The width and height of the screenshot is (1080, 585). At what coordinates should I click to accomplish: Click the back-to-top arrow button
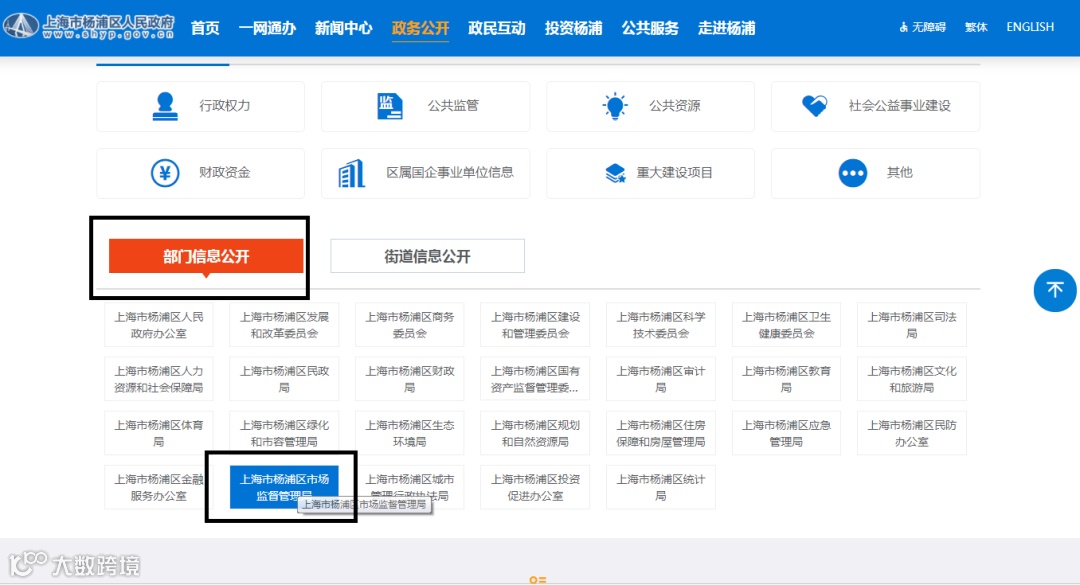click(1055, 290)
